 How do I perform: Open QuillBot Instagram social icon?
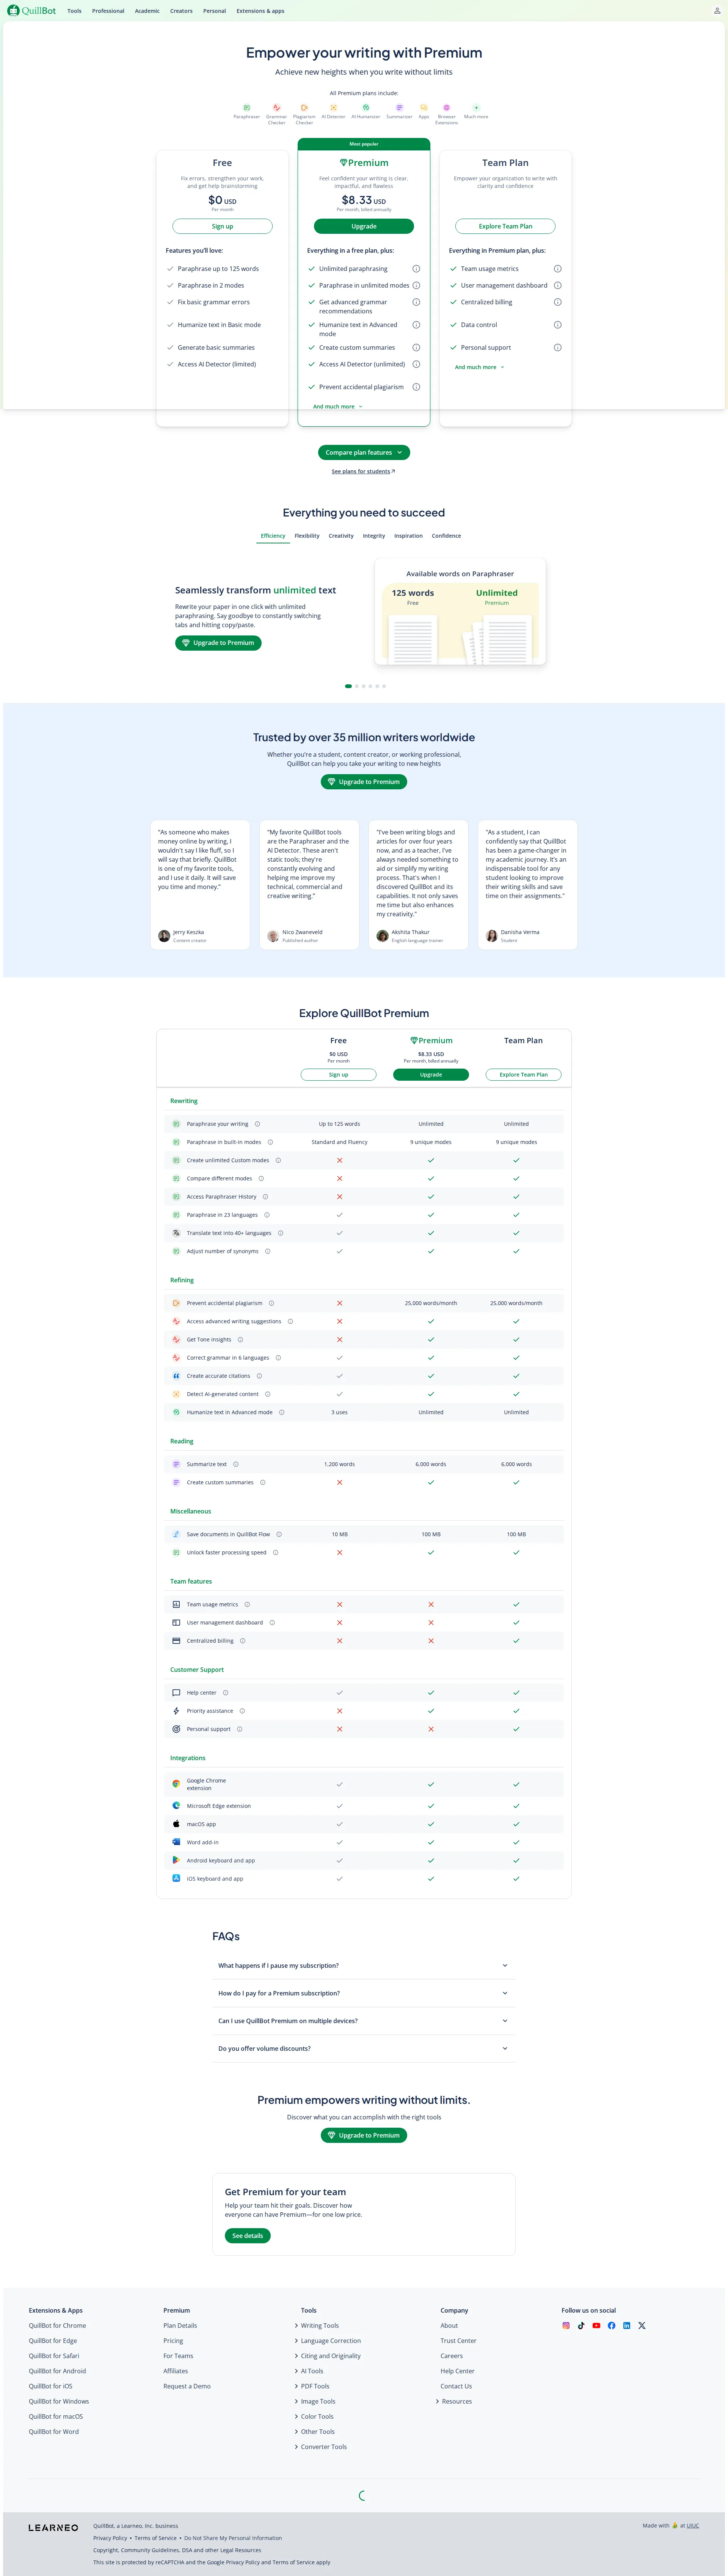(x=566, y=2325)
